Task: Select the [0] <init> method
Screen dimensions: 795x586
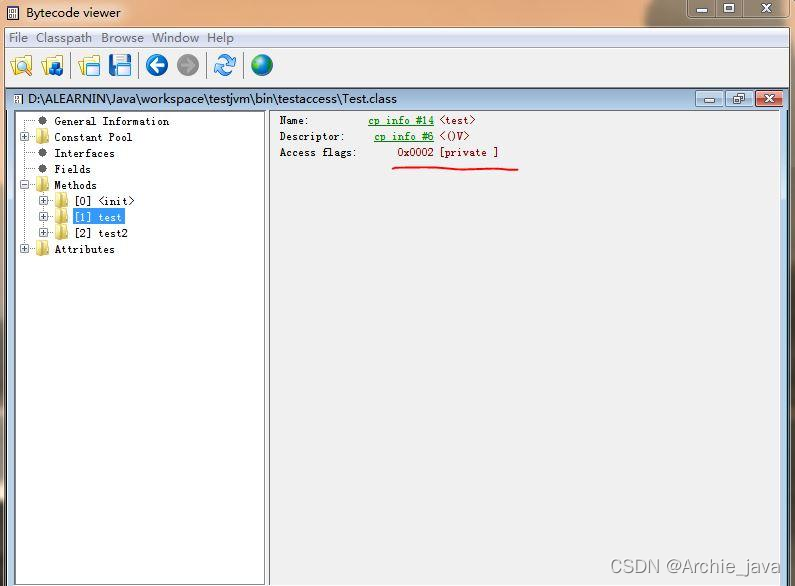Action: point(104,201)
